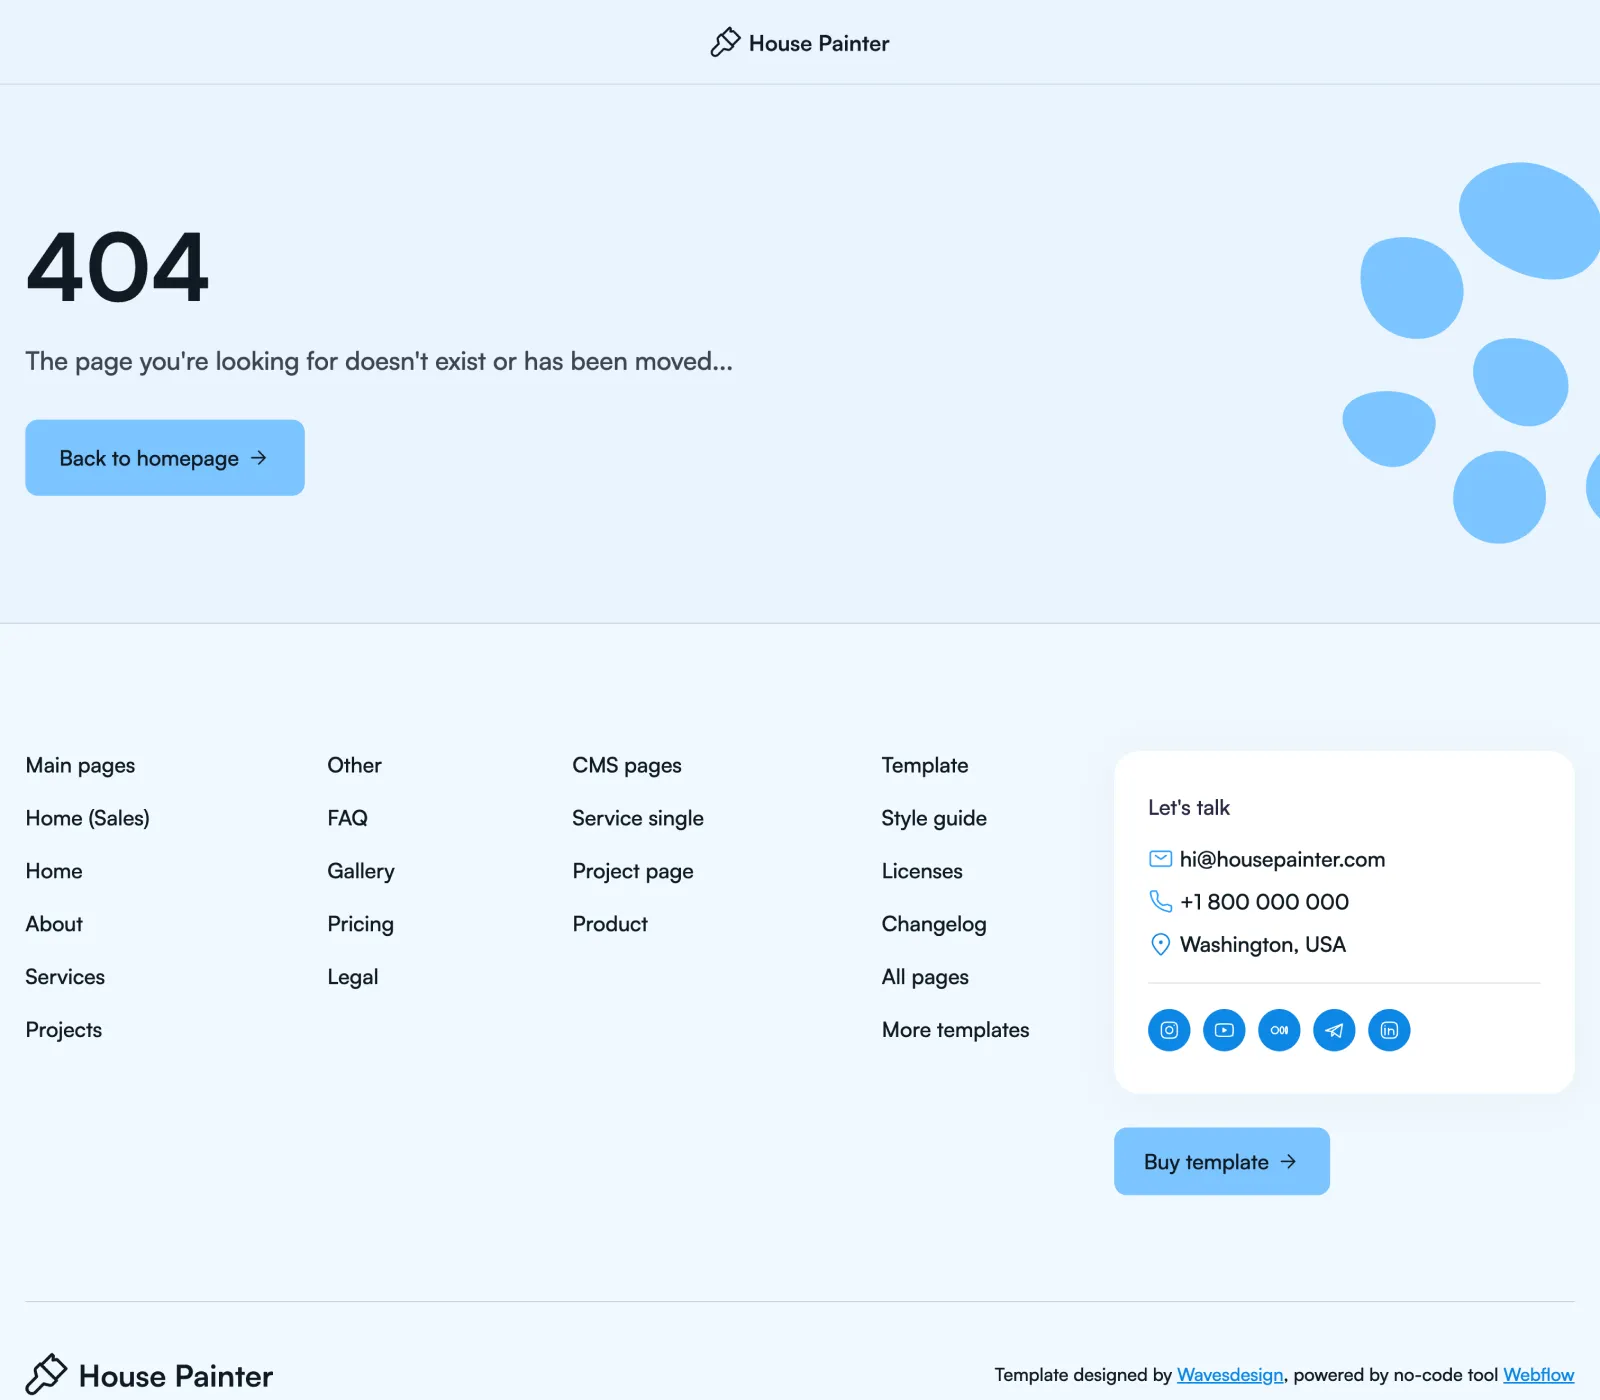Screen dimensions: 1600x1400
Task: Open the Projects footer link
Action: pyautogui.click(x=64, y=1030)
